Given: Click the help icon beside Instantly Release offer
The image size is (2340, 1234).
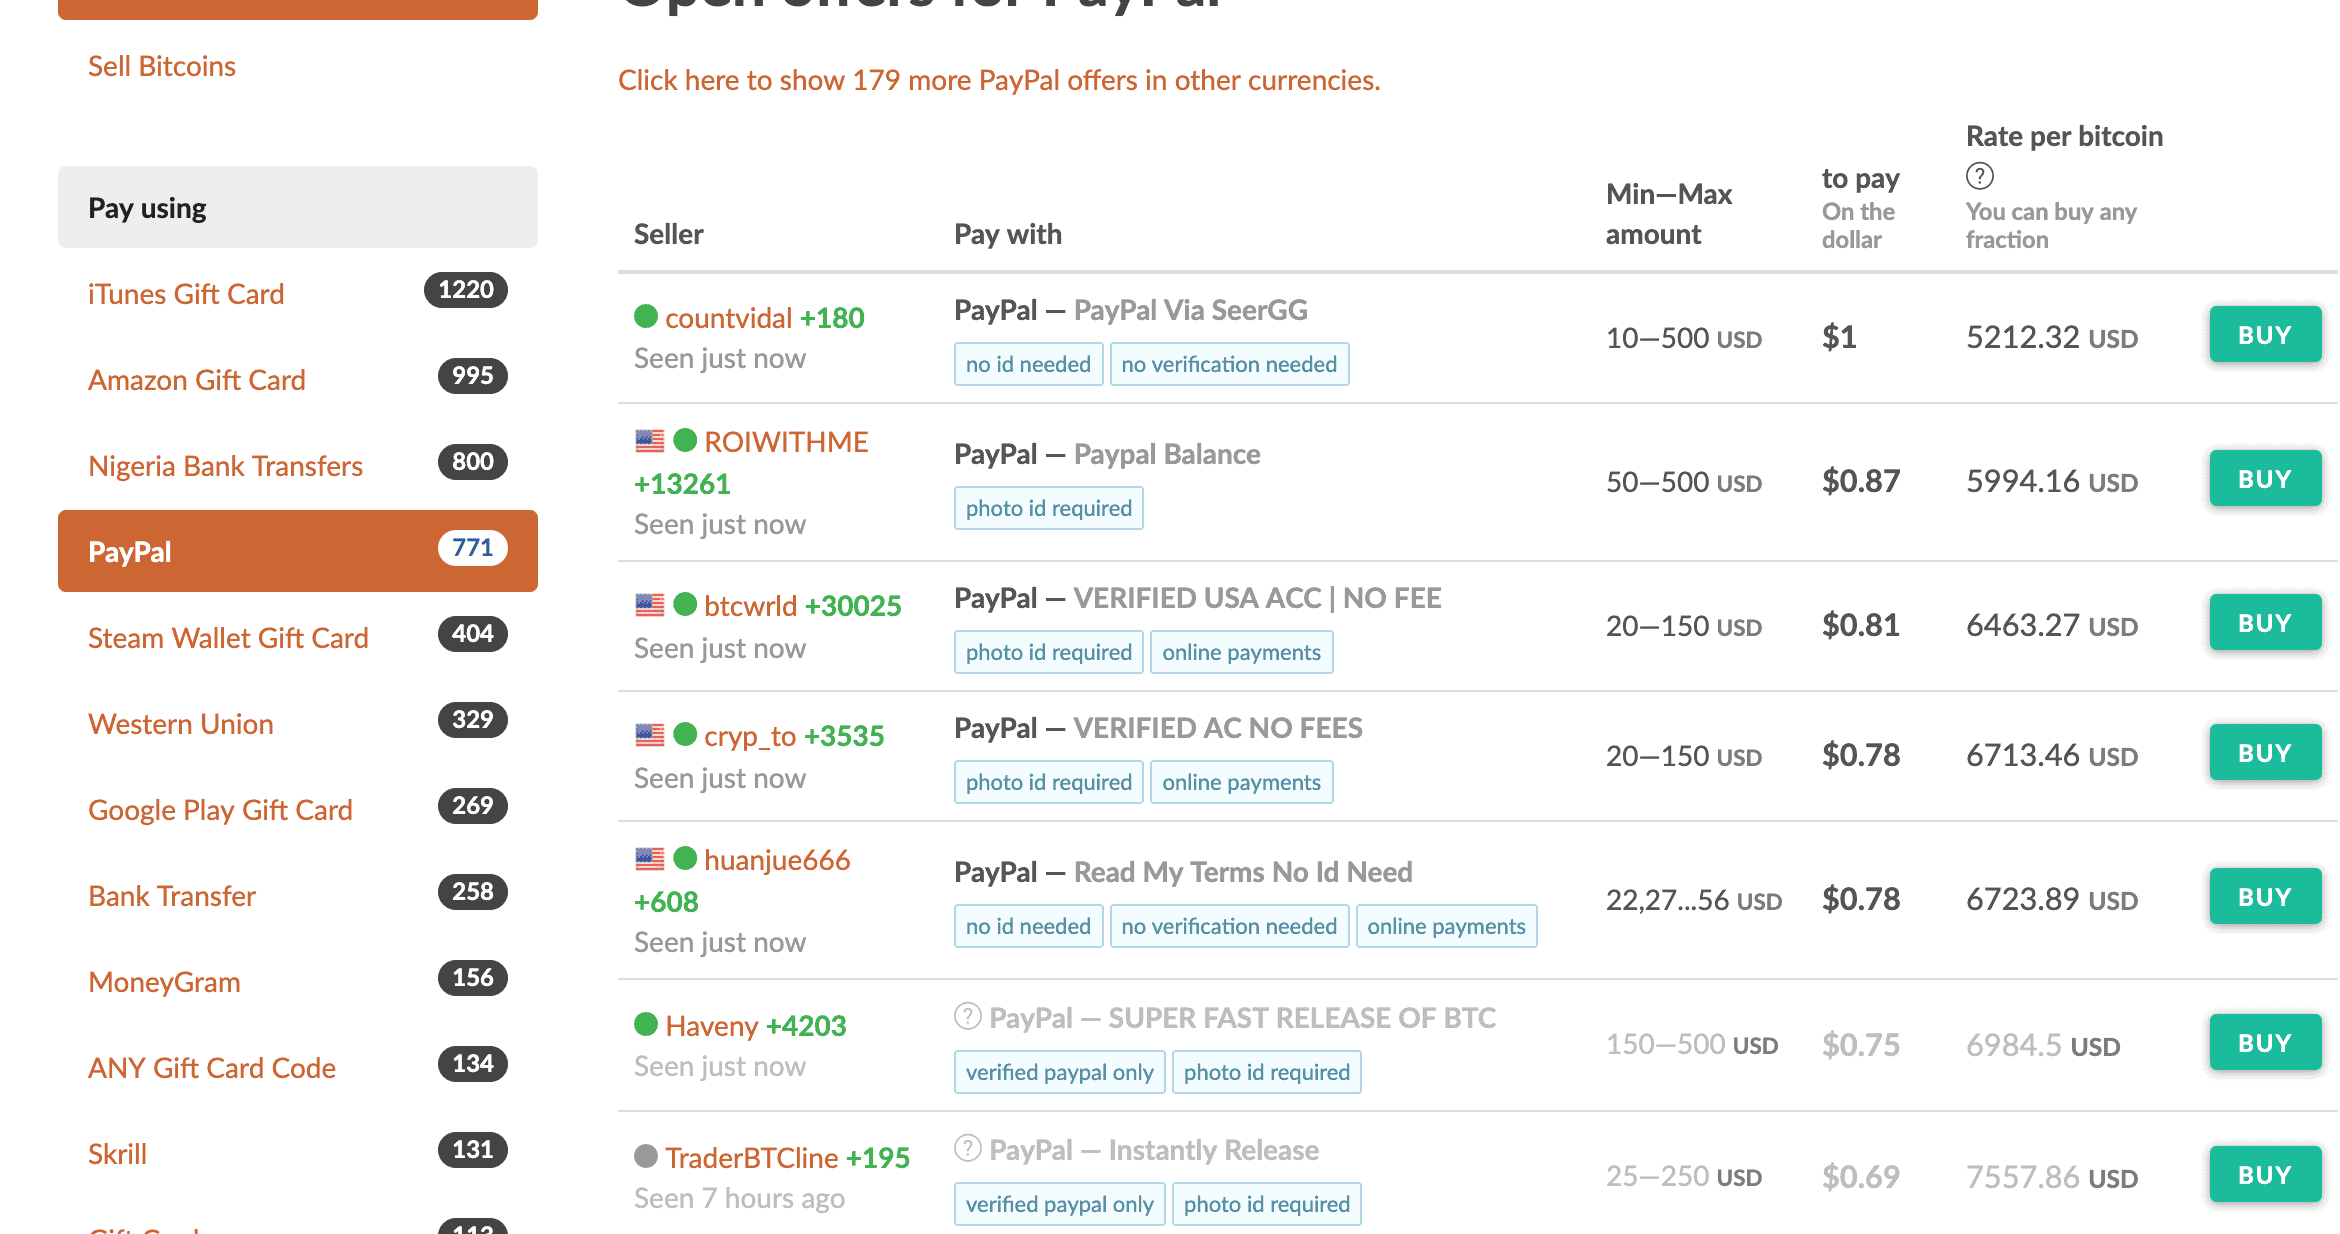Looking at the screenshot, I should tap(967, 1148).
